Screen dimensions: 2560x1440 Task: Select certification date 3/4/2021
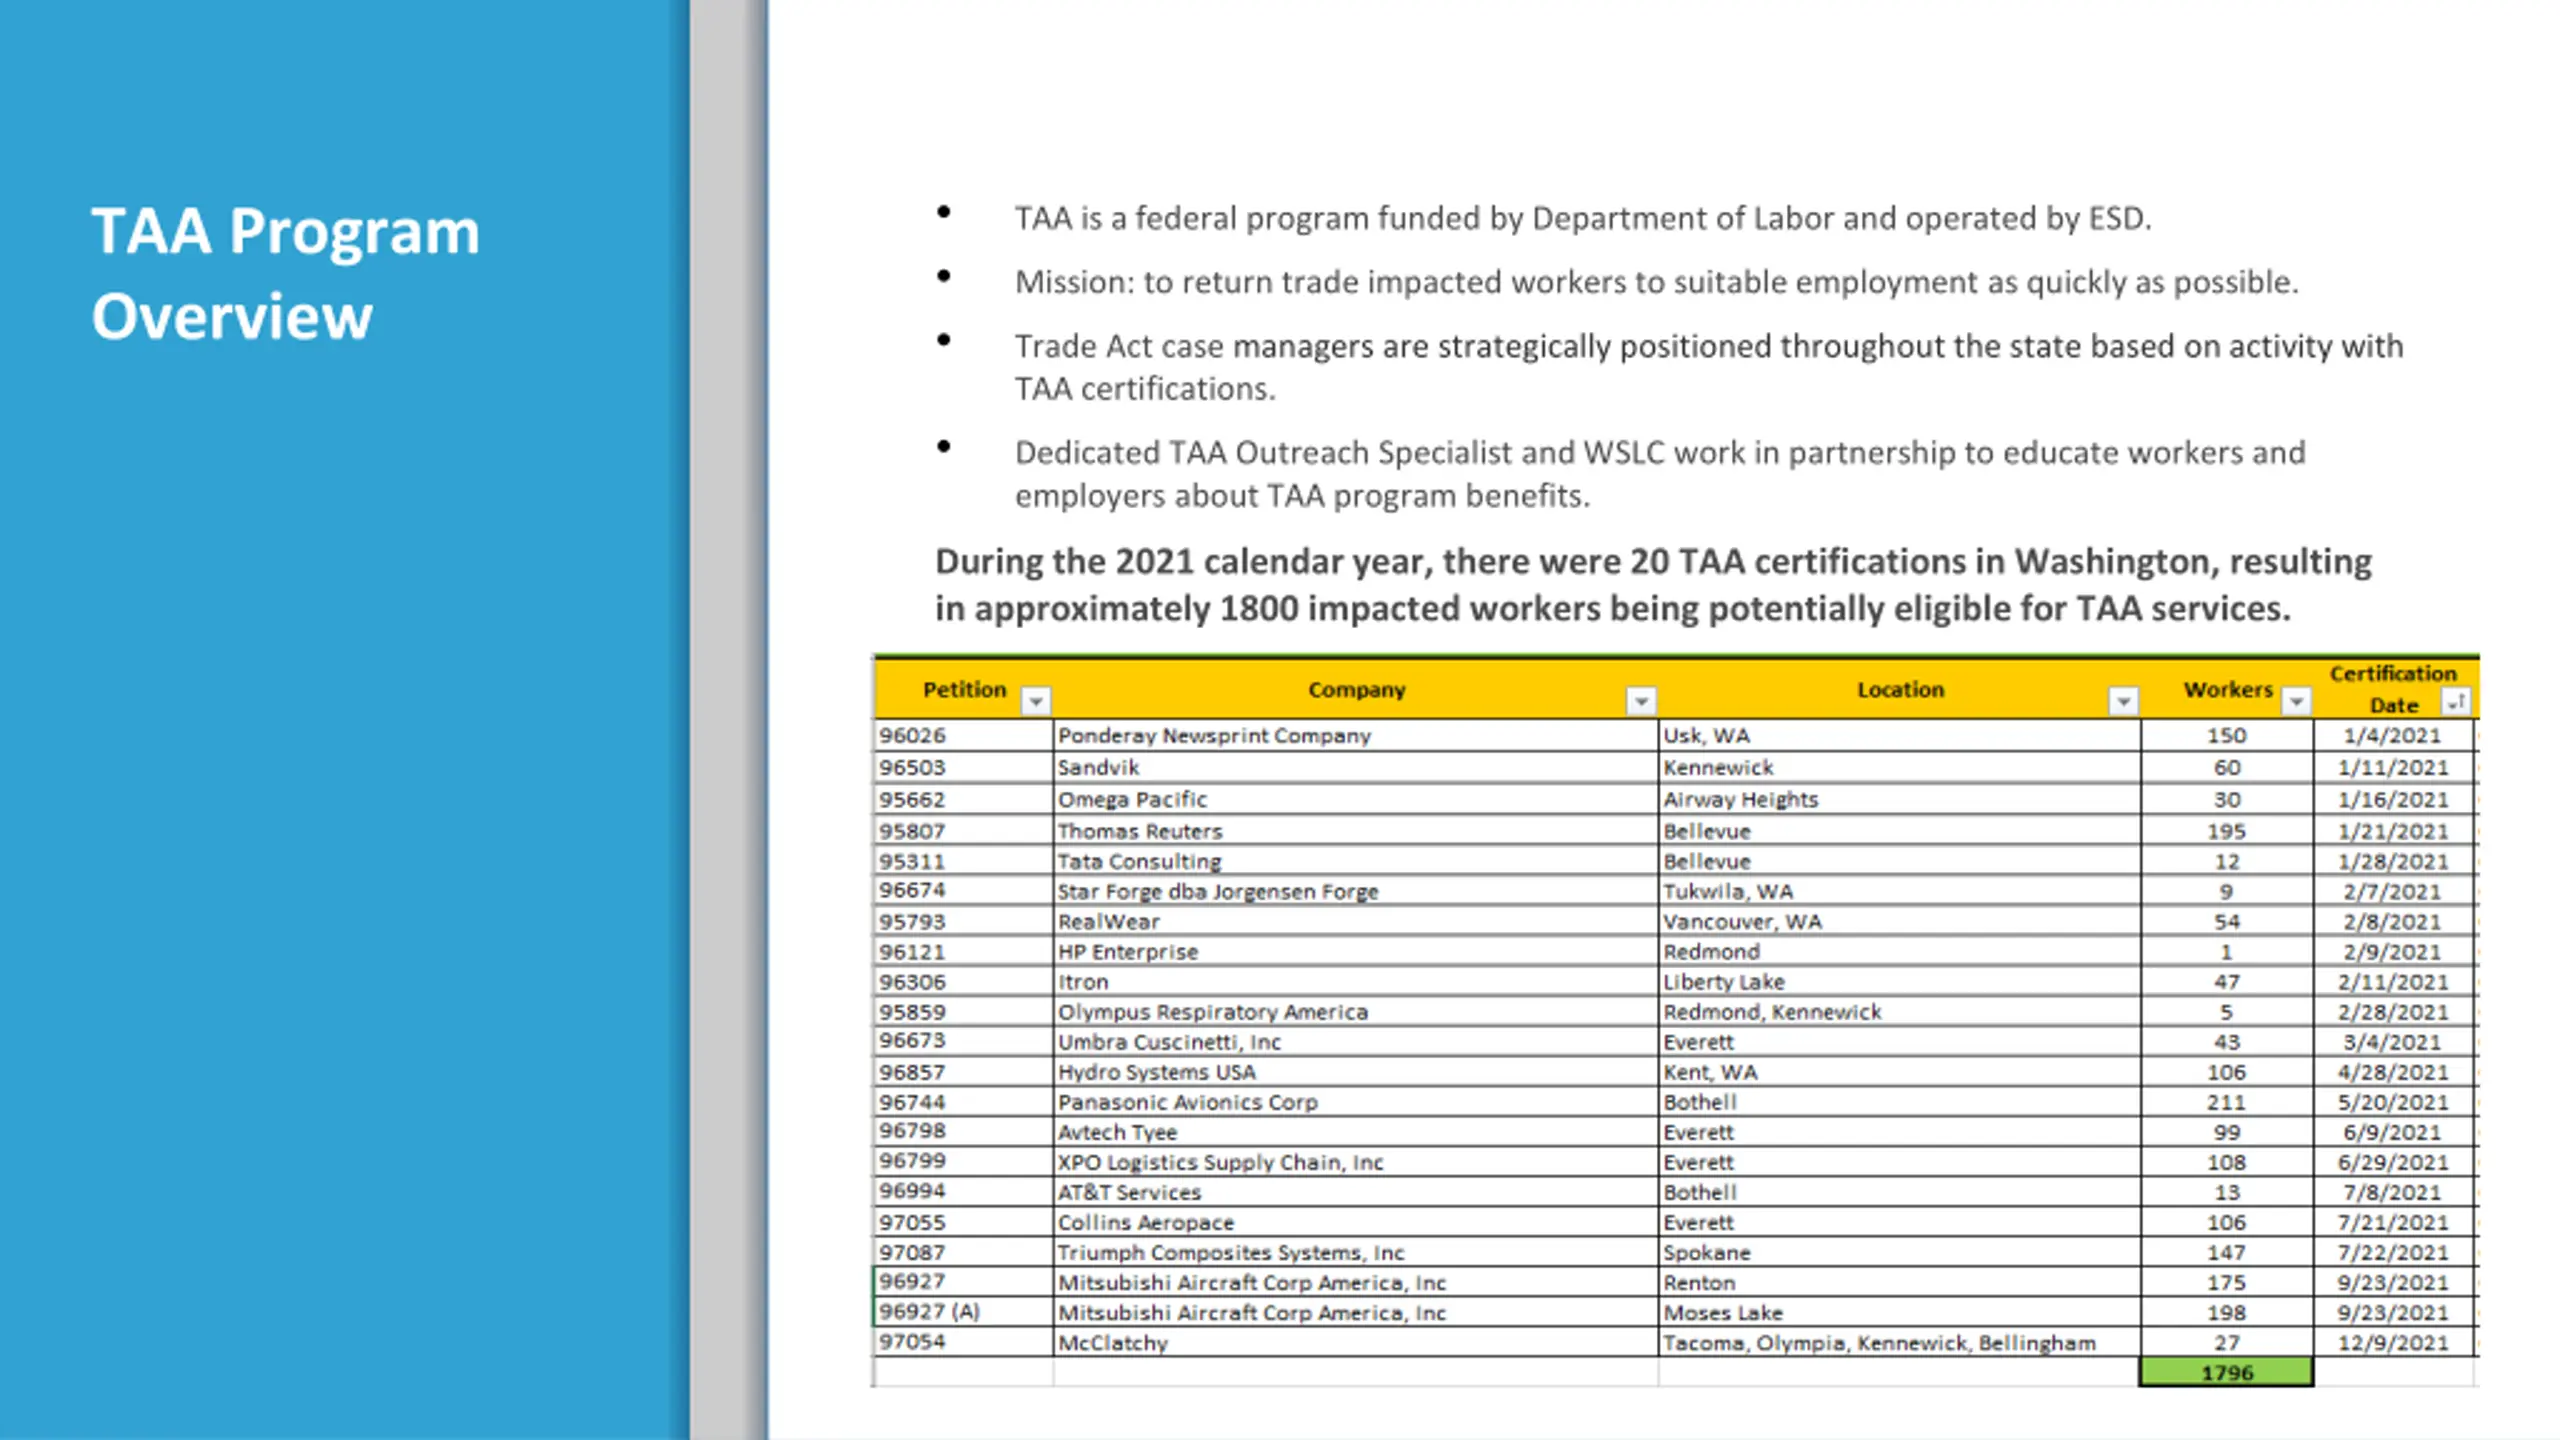click(x=2393, y=1041)
